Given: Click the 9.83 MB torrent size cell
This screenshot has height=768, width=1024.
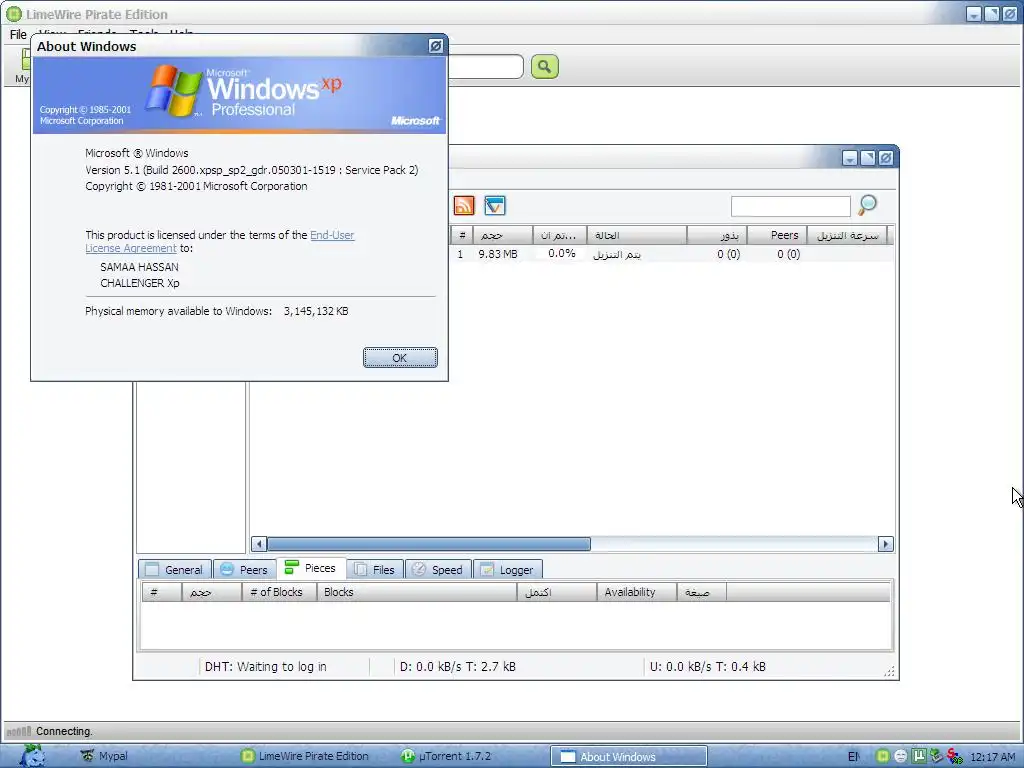Looking at the screenshot, I should [x=498, y=254].
